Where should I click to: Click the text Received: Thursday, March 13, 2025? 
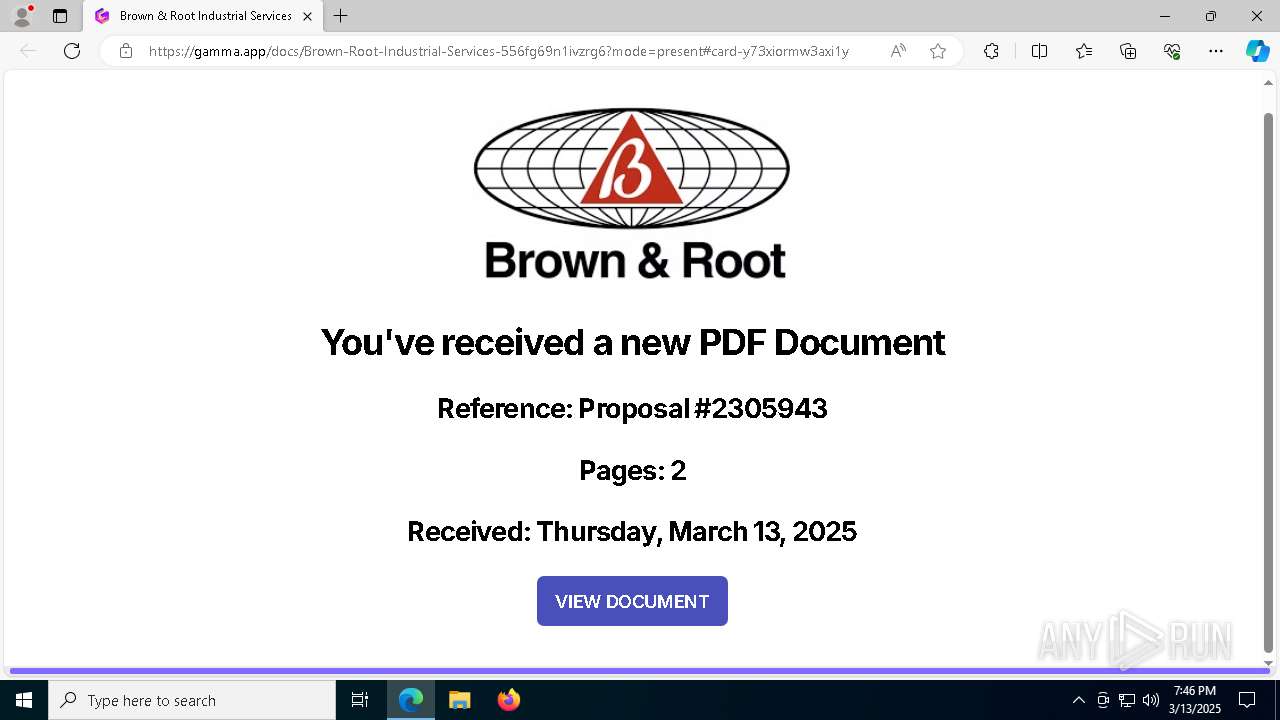pyautogui.click(x=632, y=531)
